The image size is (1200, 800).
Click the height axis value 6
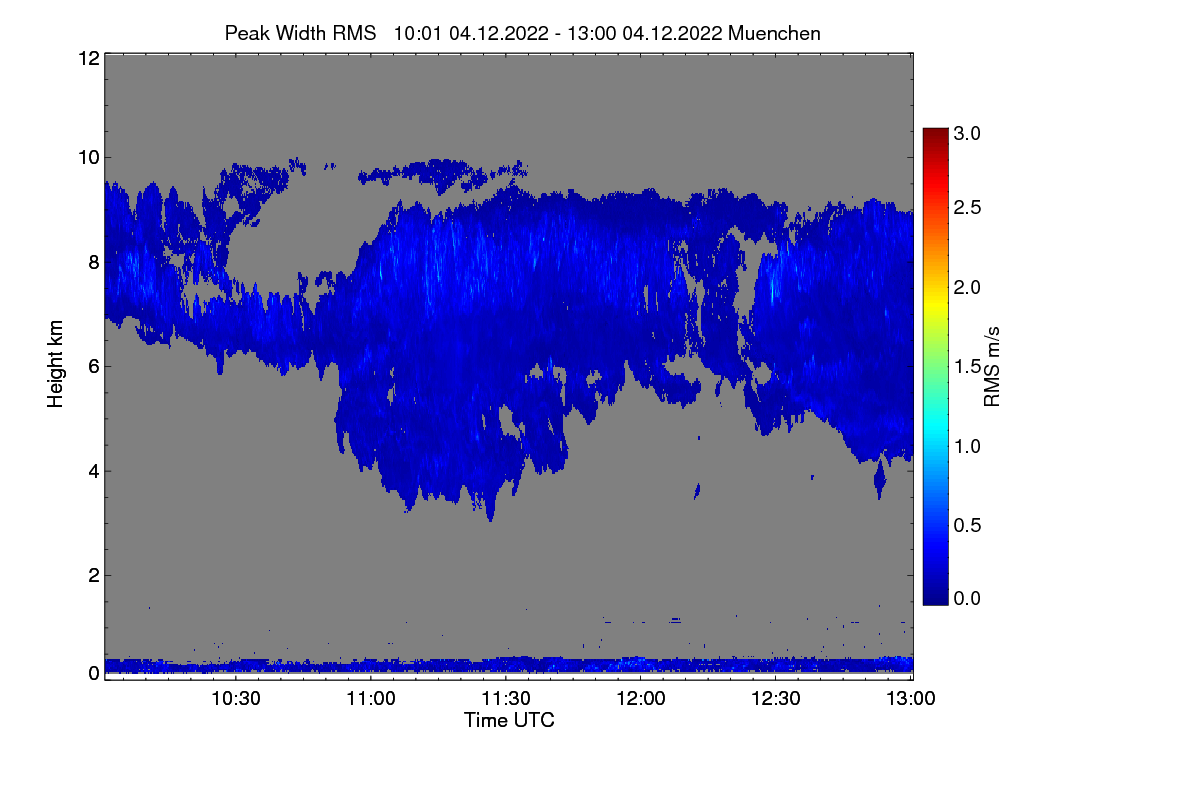tap(94, 366)
